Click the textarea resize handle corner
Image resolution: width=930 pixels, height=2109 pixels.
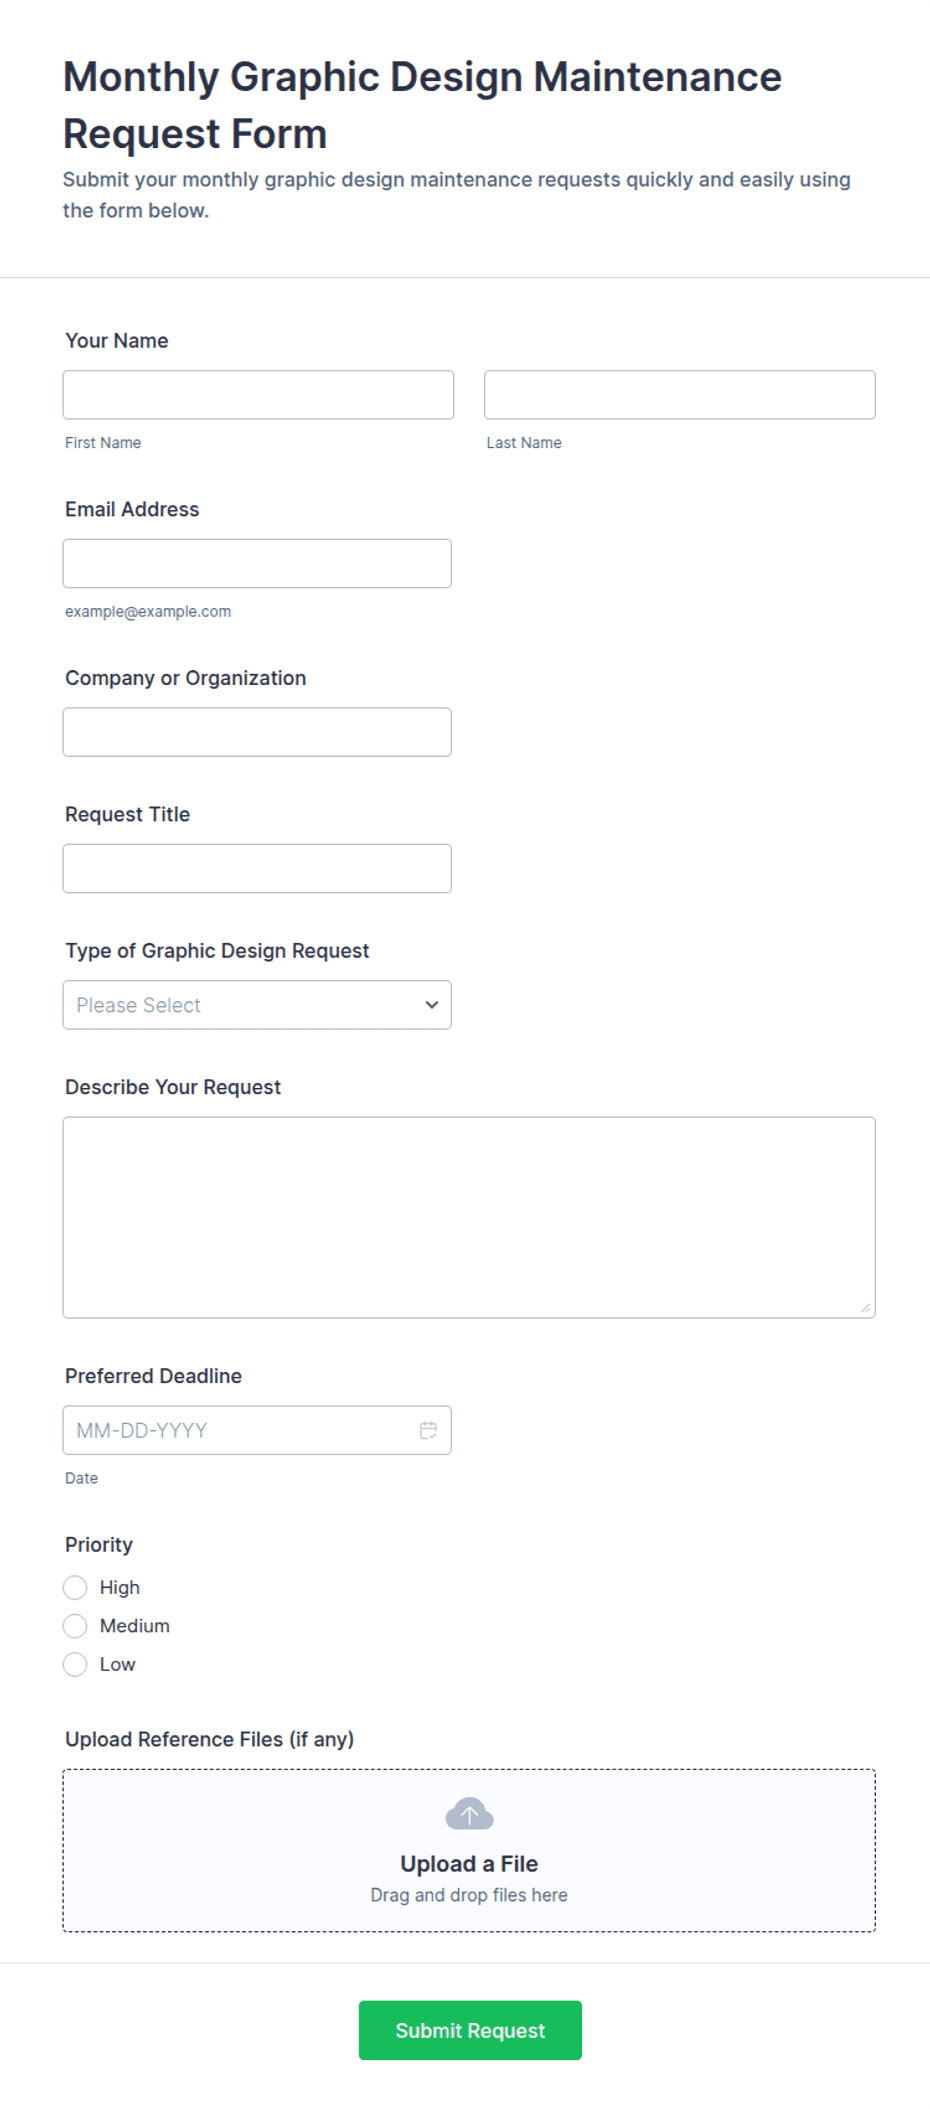[865, 1308]
